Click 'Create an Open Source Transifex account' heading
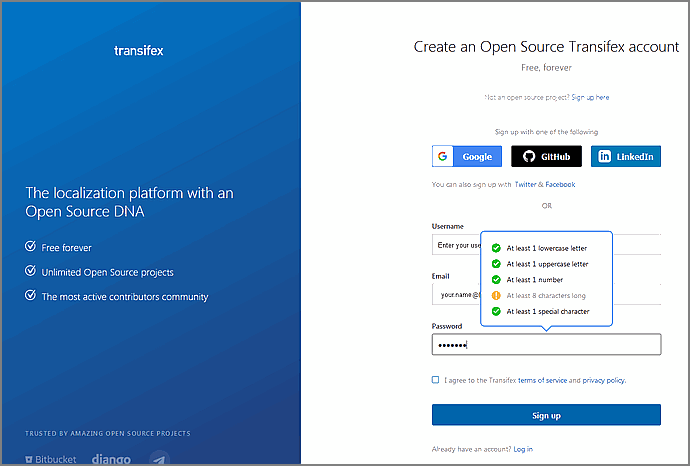This screenshot has width=690, height=466. pos(546,47)
